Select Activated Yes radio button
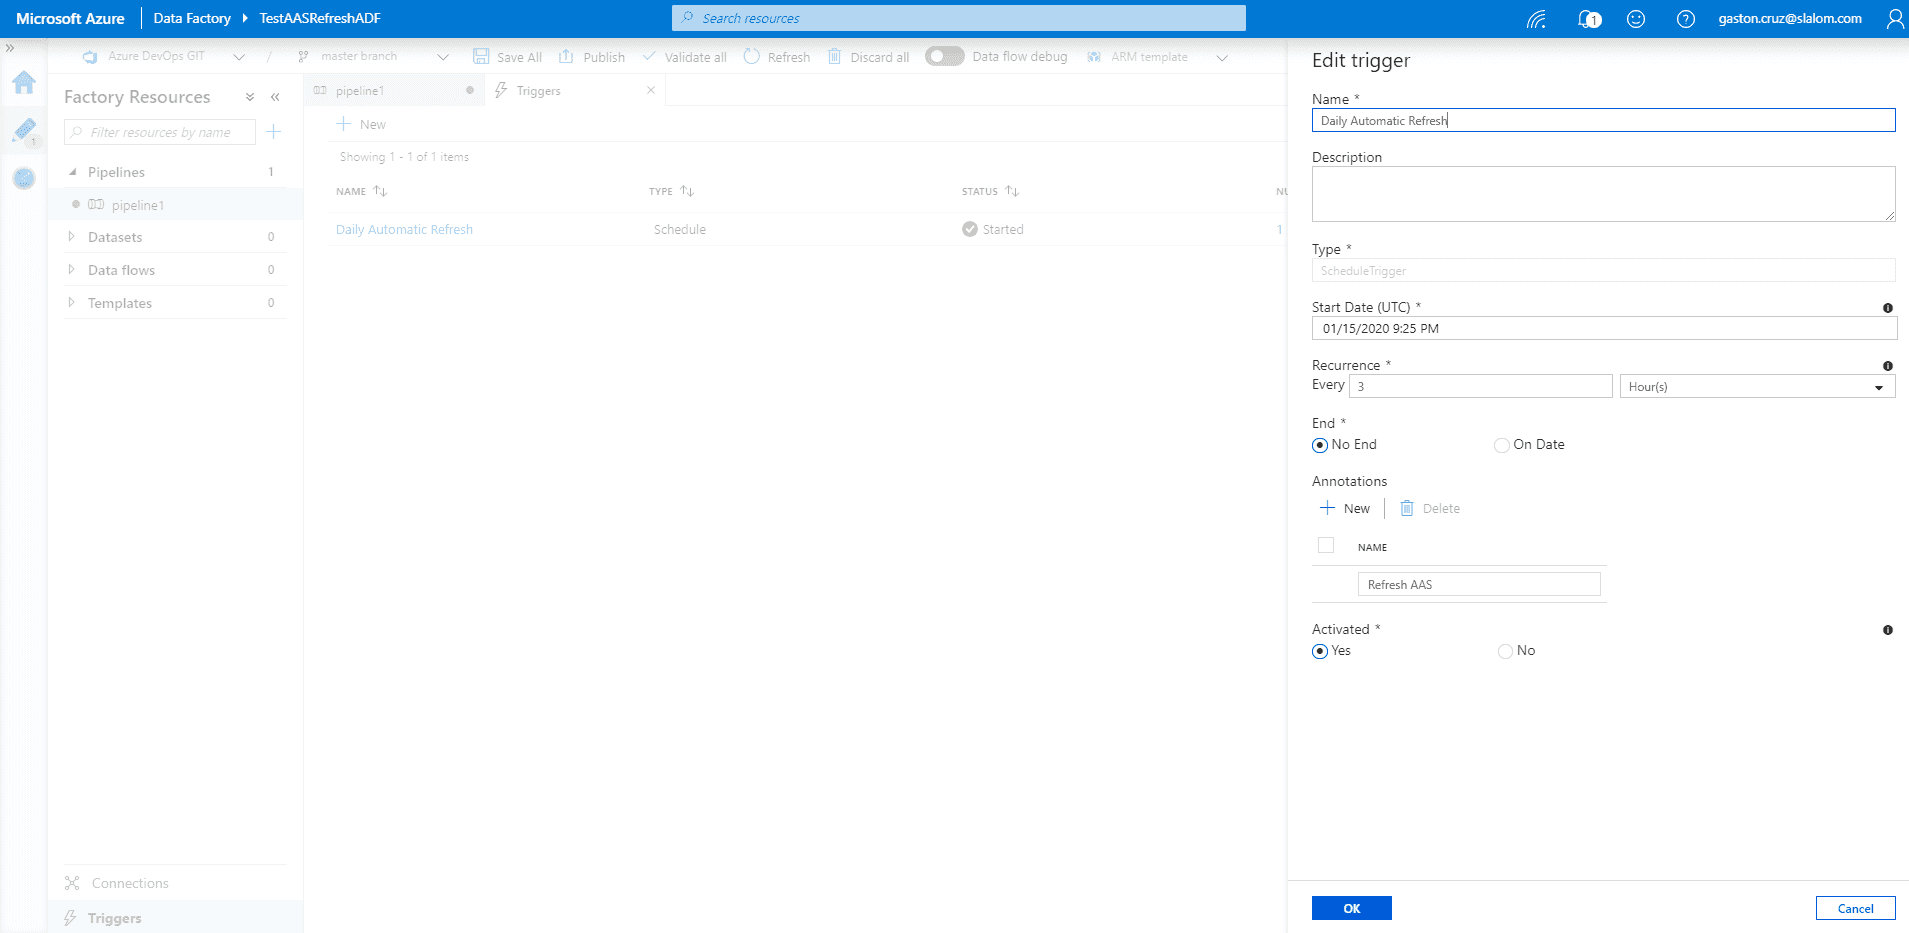The image size is (1909, 933). tap(1320, 651)
